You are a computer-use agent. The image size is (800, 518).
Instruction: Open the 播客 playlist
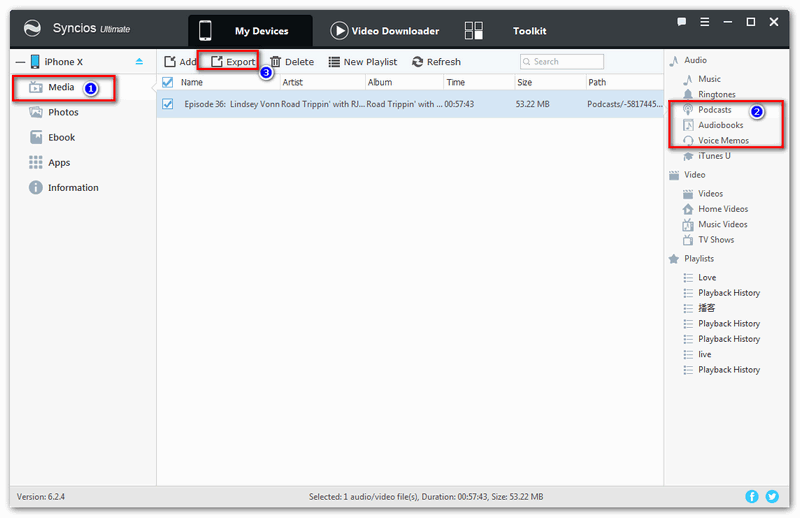click(699, 308)
